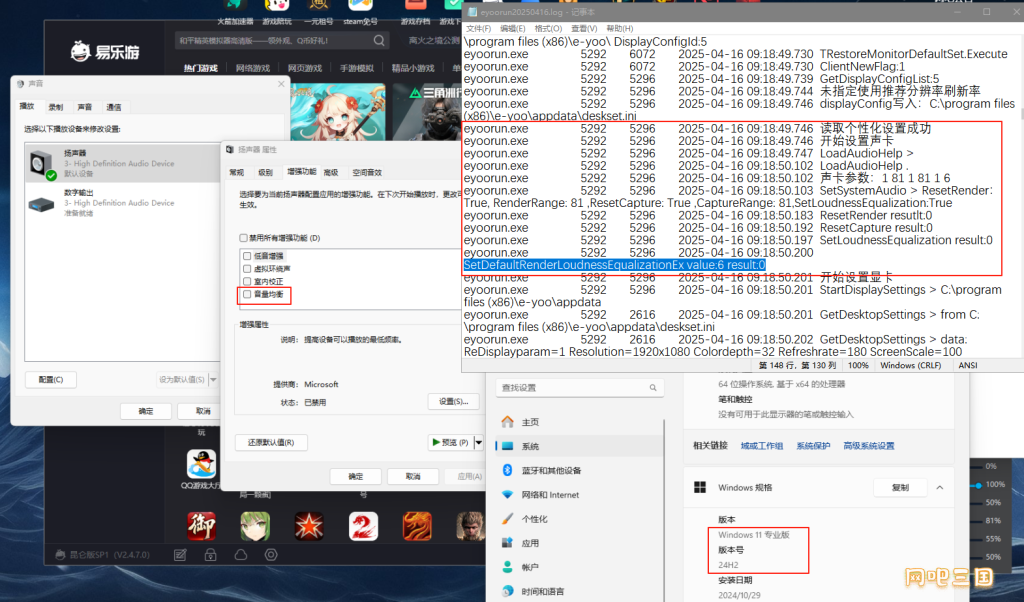
Task: Open 帐户 in Settings sidebar
Action: click(579, 567)
